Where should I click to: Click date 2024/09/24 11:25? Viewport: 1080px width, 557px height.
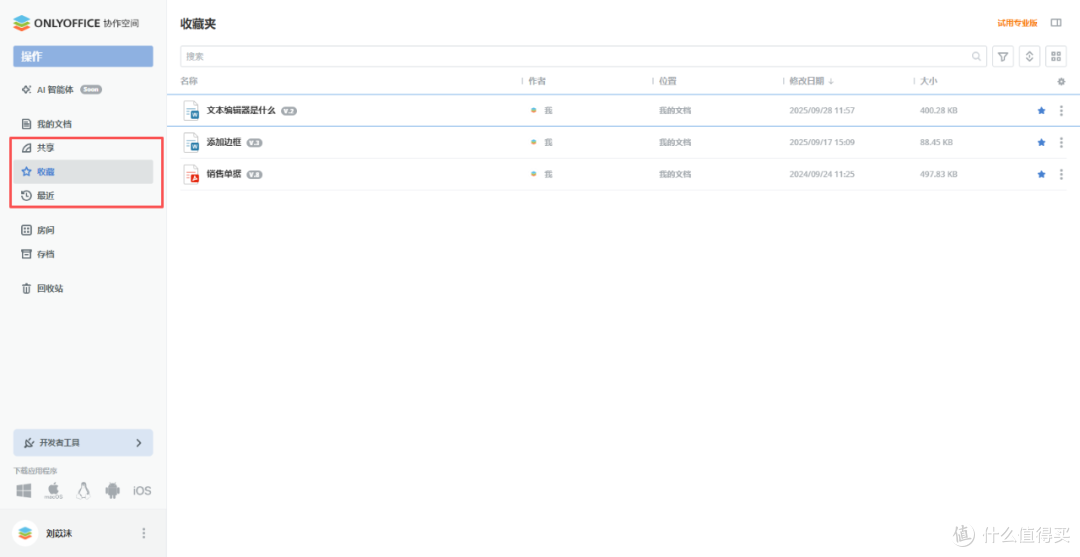822,174
